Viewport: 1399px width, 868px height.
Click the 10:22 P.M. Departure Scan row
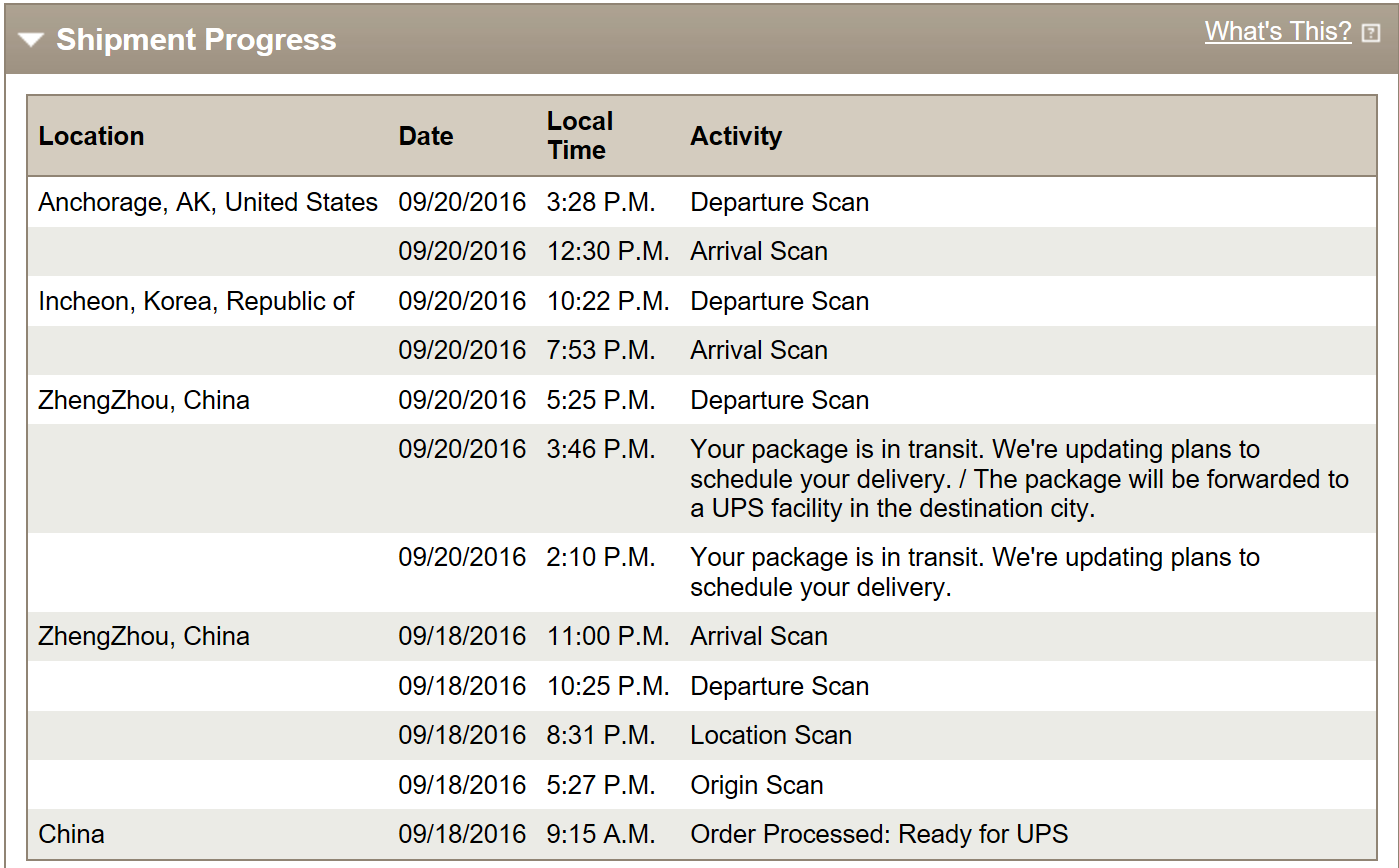[702, 301]
